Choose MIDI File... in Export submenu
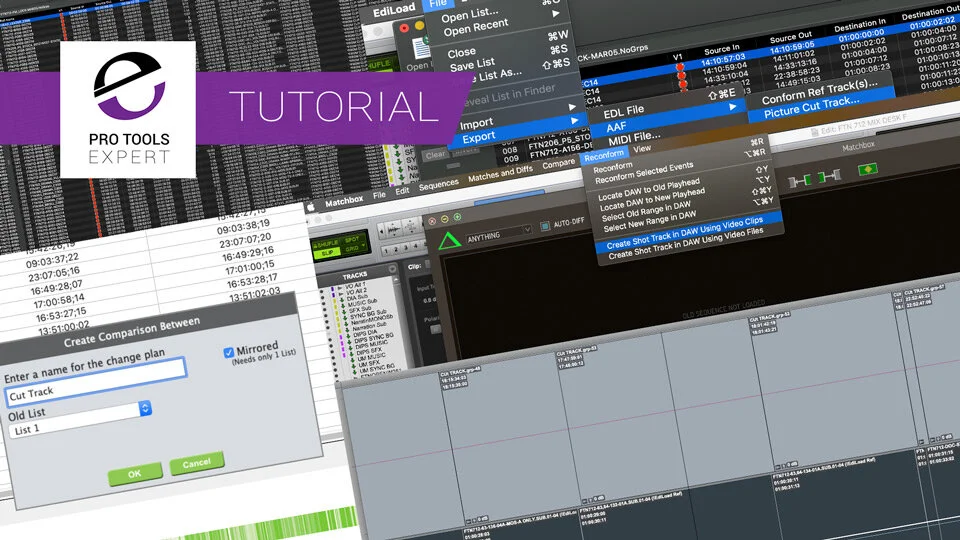 [x=634, y=138]
